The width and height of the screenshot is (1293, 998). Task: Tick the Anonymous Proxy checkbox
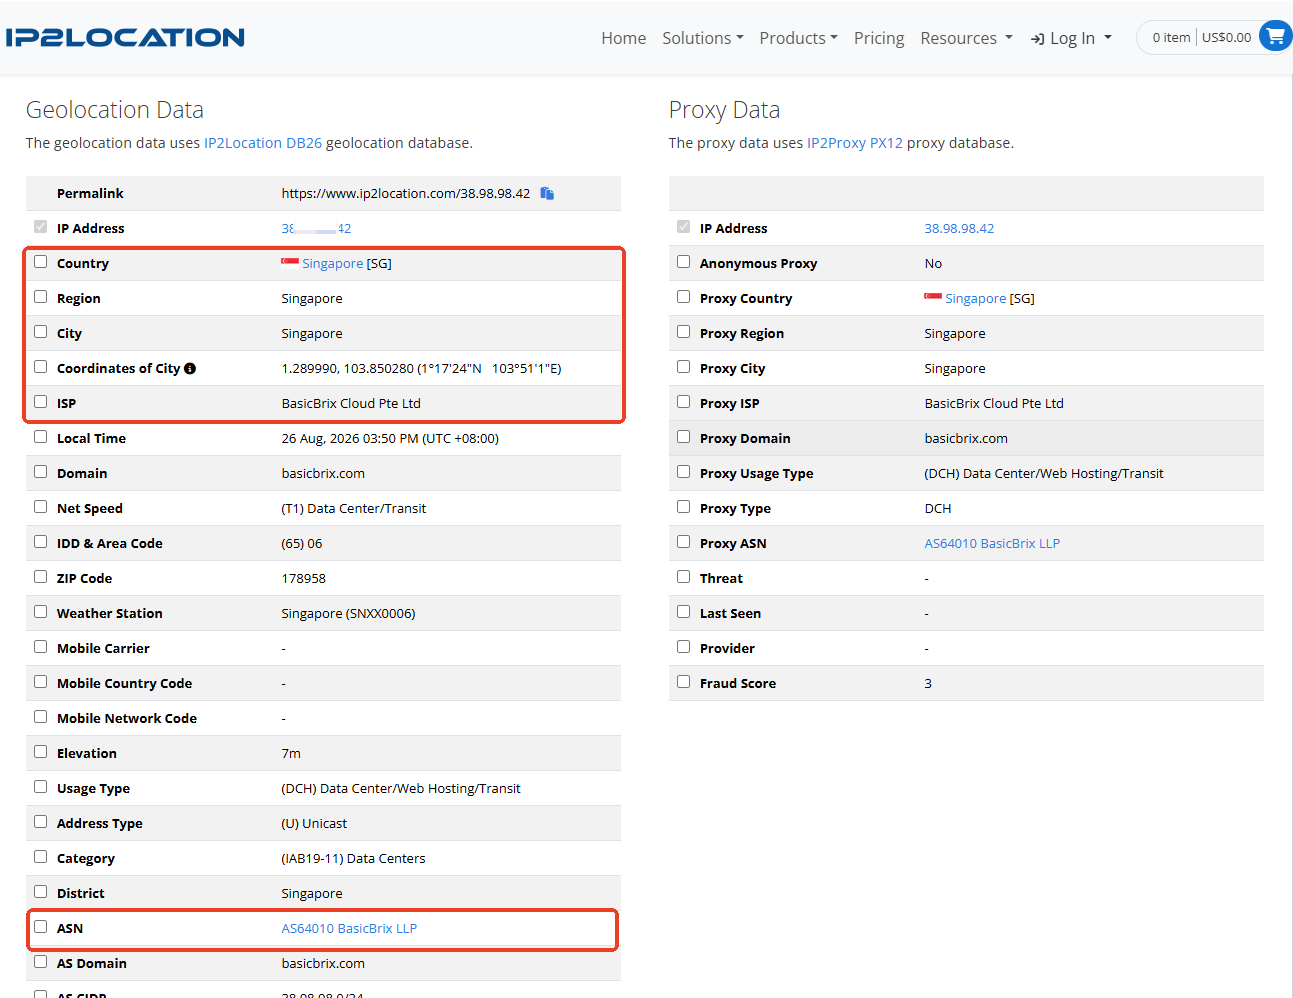pyautogui.click(x=684, y=262)
